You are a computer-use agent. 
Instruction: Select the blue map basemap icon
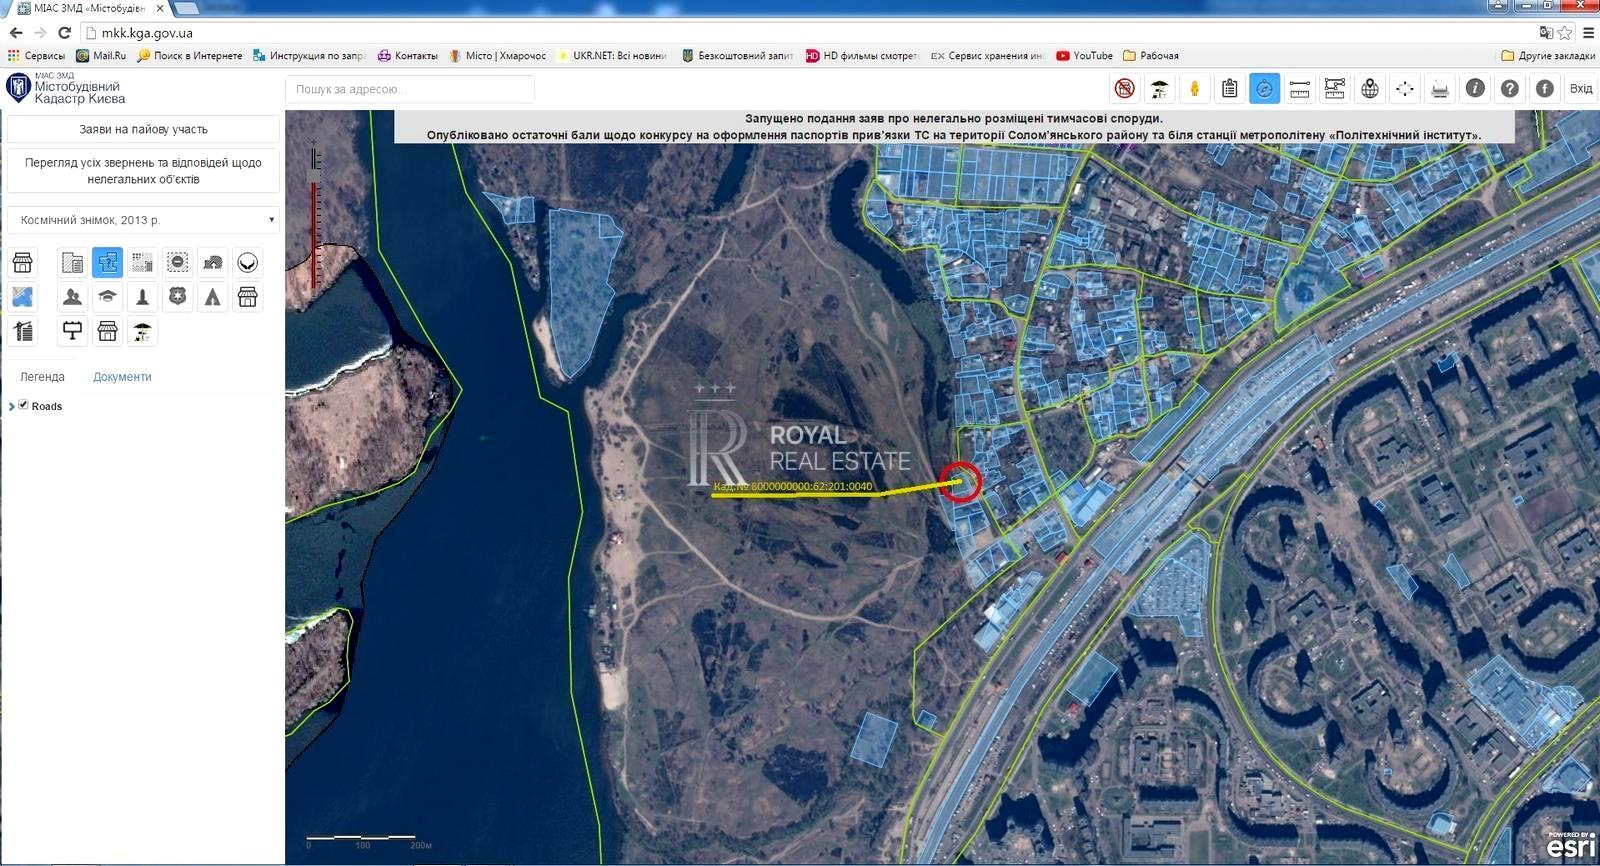pos(22,297)
